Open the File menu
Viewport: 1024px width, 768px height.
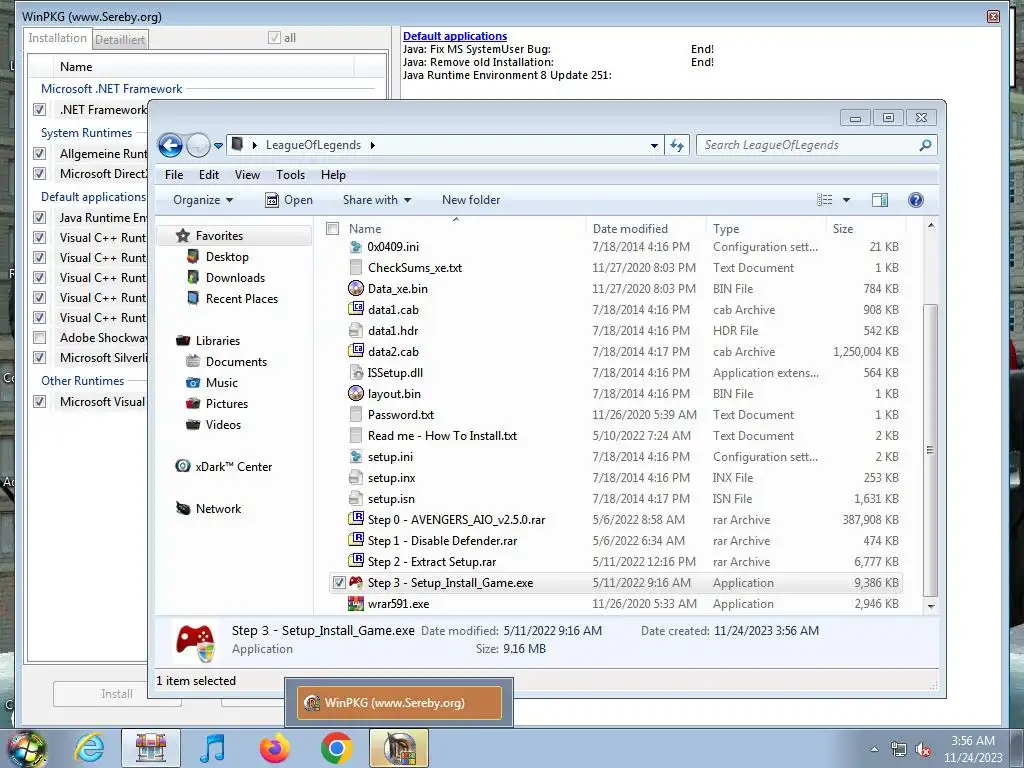click(174, 174)
